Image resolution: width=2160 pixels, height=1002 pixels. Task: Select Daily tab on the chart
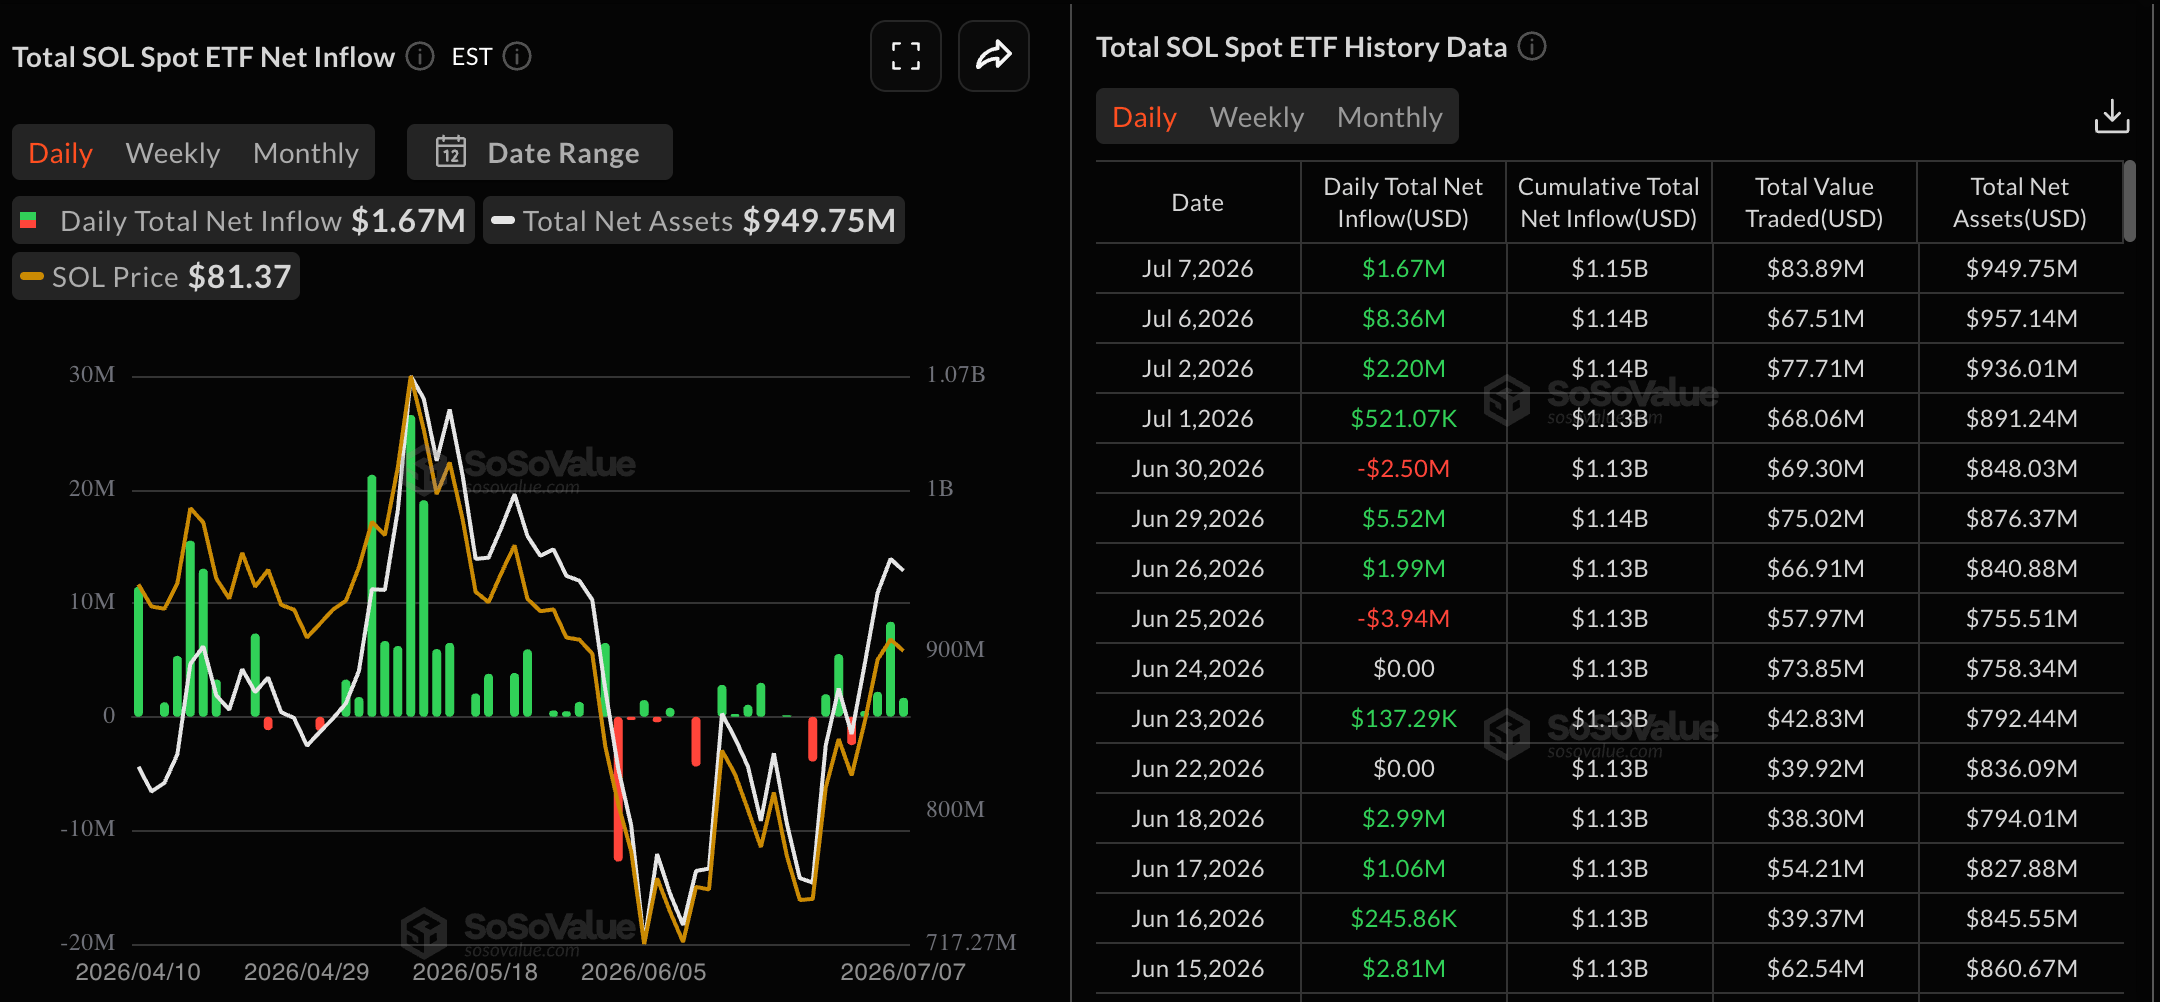pos(61,153)
